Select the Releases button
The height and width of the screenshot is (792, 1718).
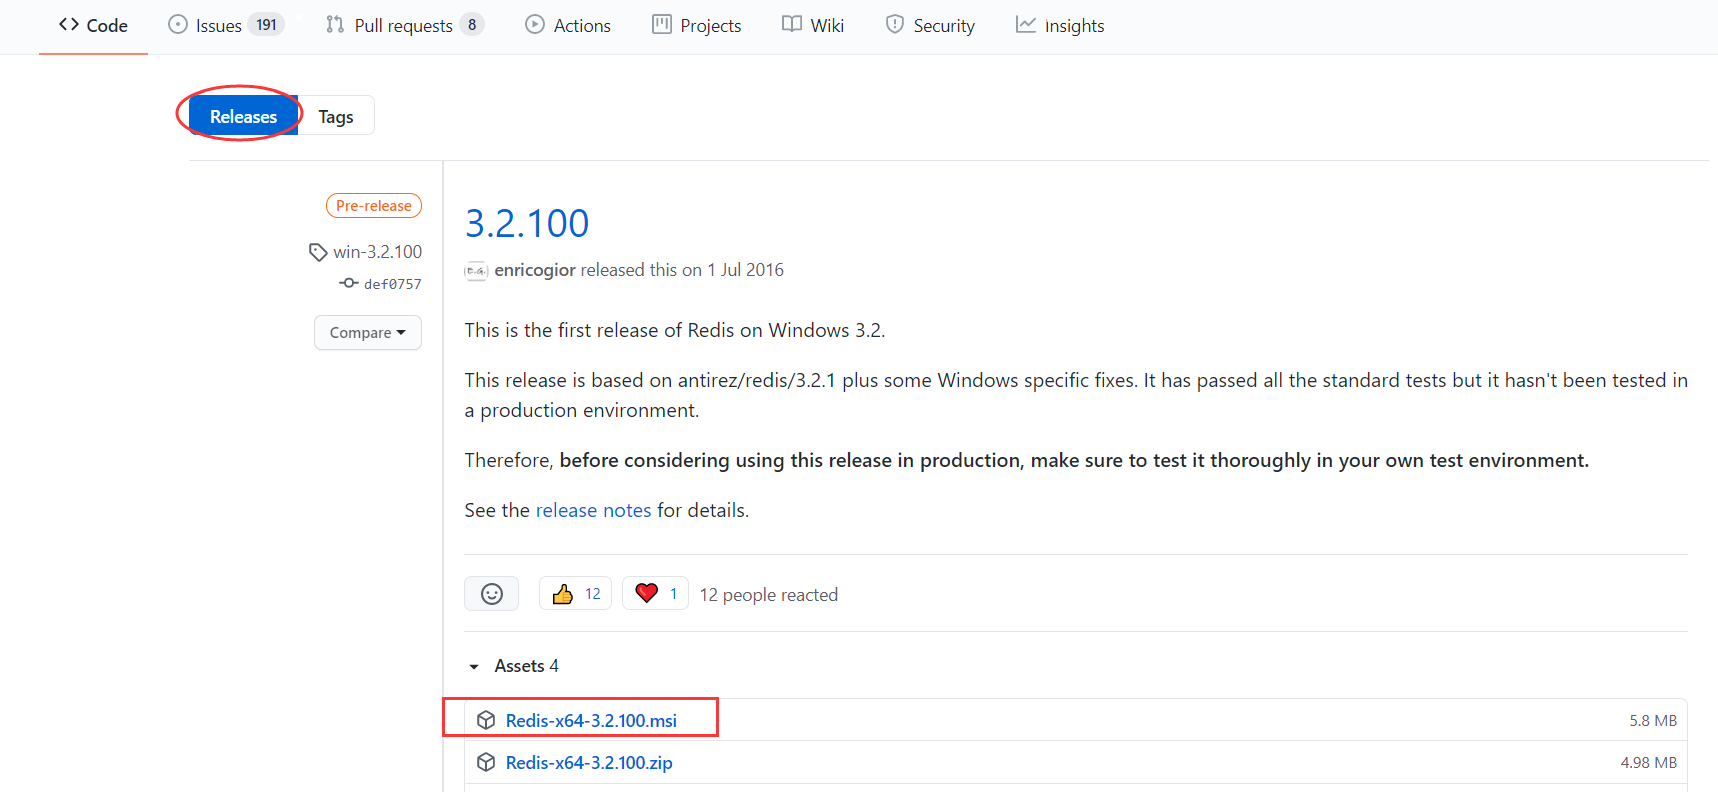243,116
